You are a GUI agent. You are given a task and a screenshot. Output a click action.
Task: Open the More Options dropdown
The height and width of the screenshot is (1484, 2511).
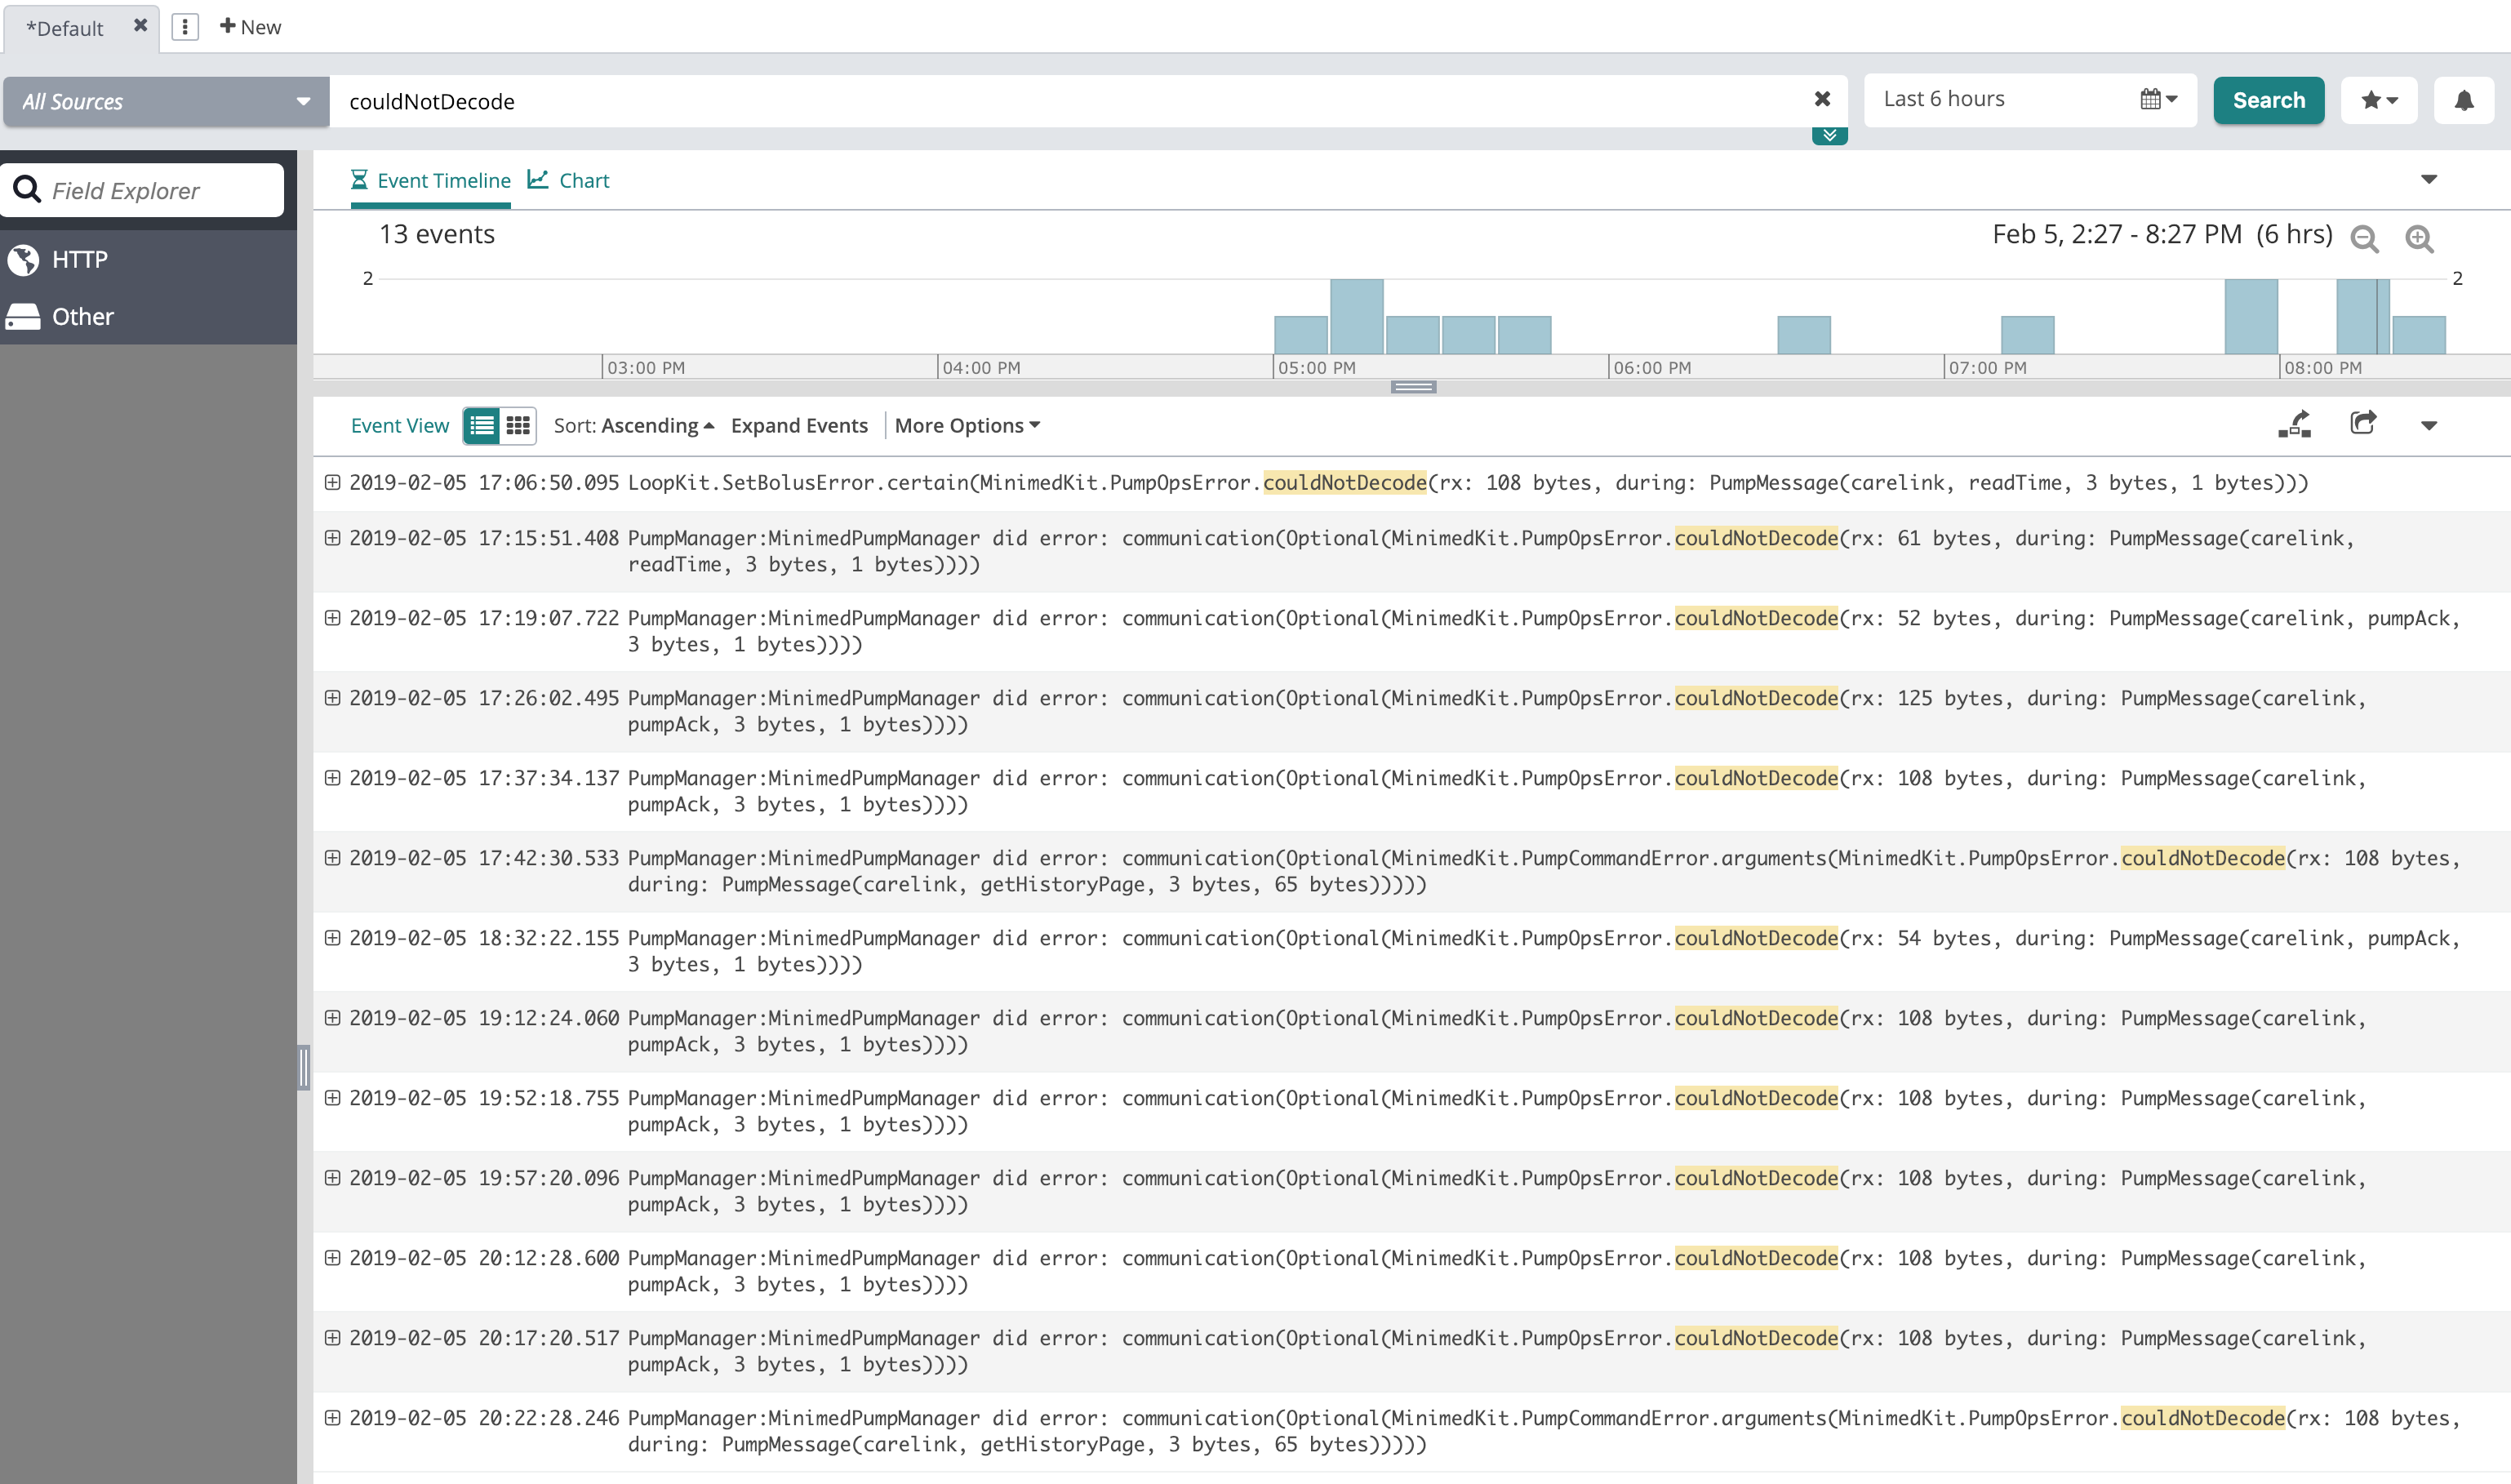pyautogui.click(x=967, y=426)
